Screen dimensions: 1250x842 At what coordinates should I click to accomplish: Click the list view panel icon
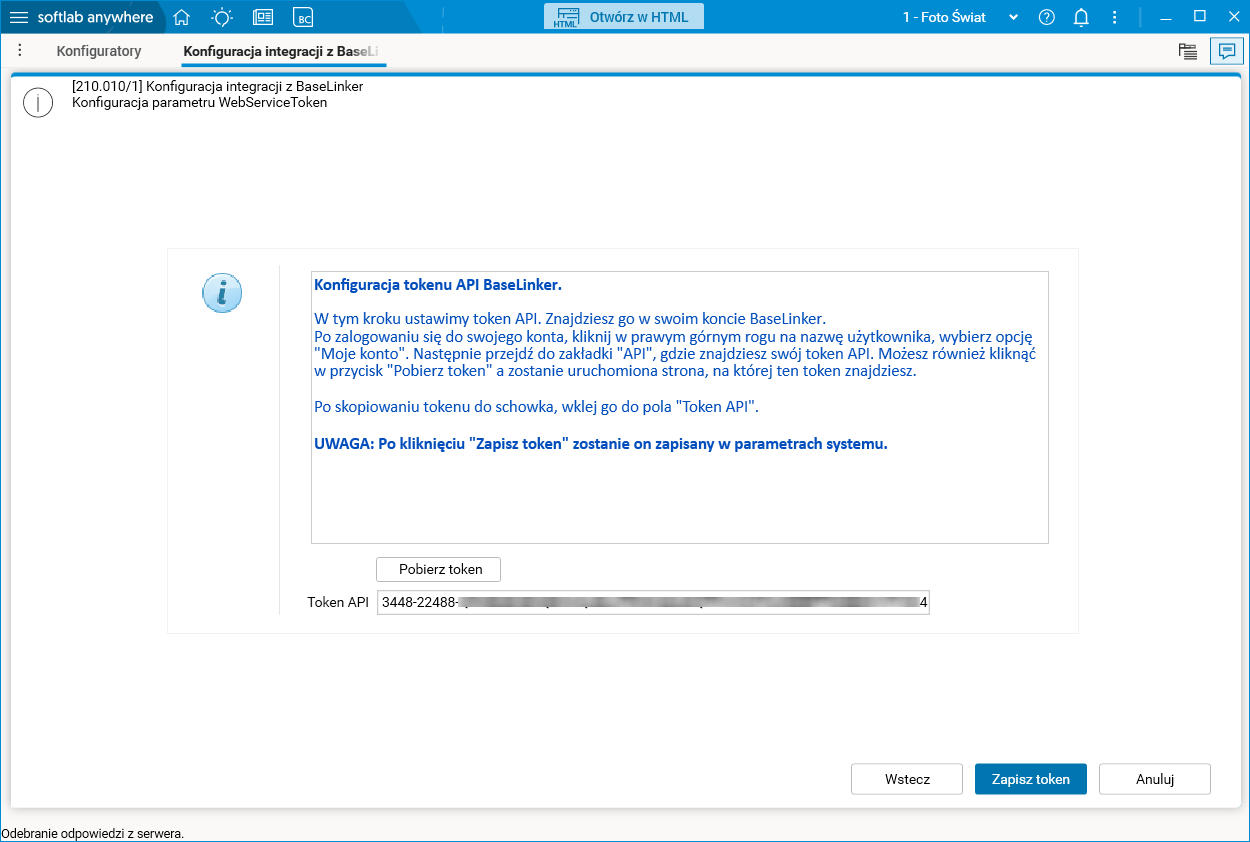pyautogui.click(x=1188, y=52)
